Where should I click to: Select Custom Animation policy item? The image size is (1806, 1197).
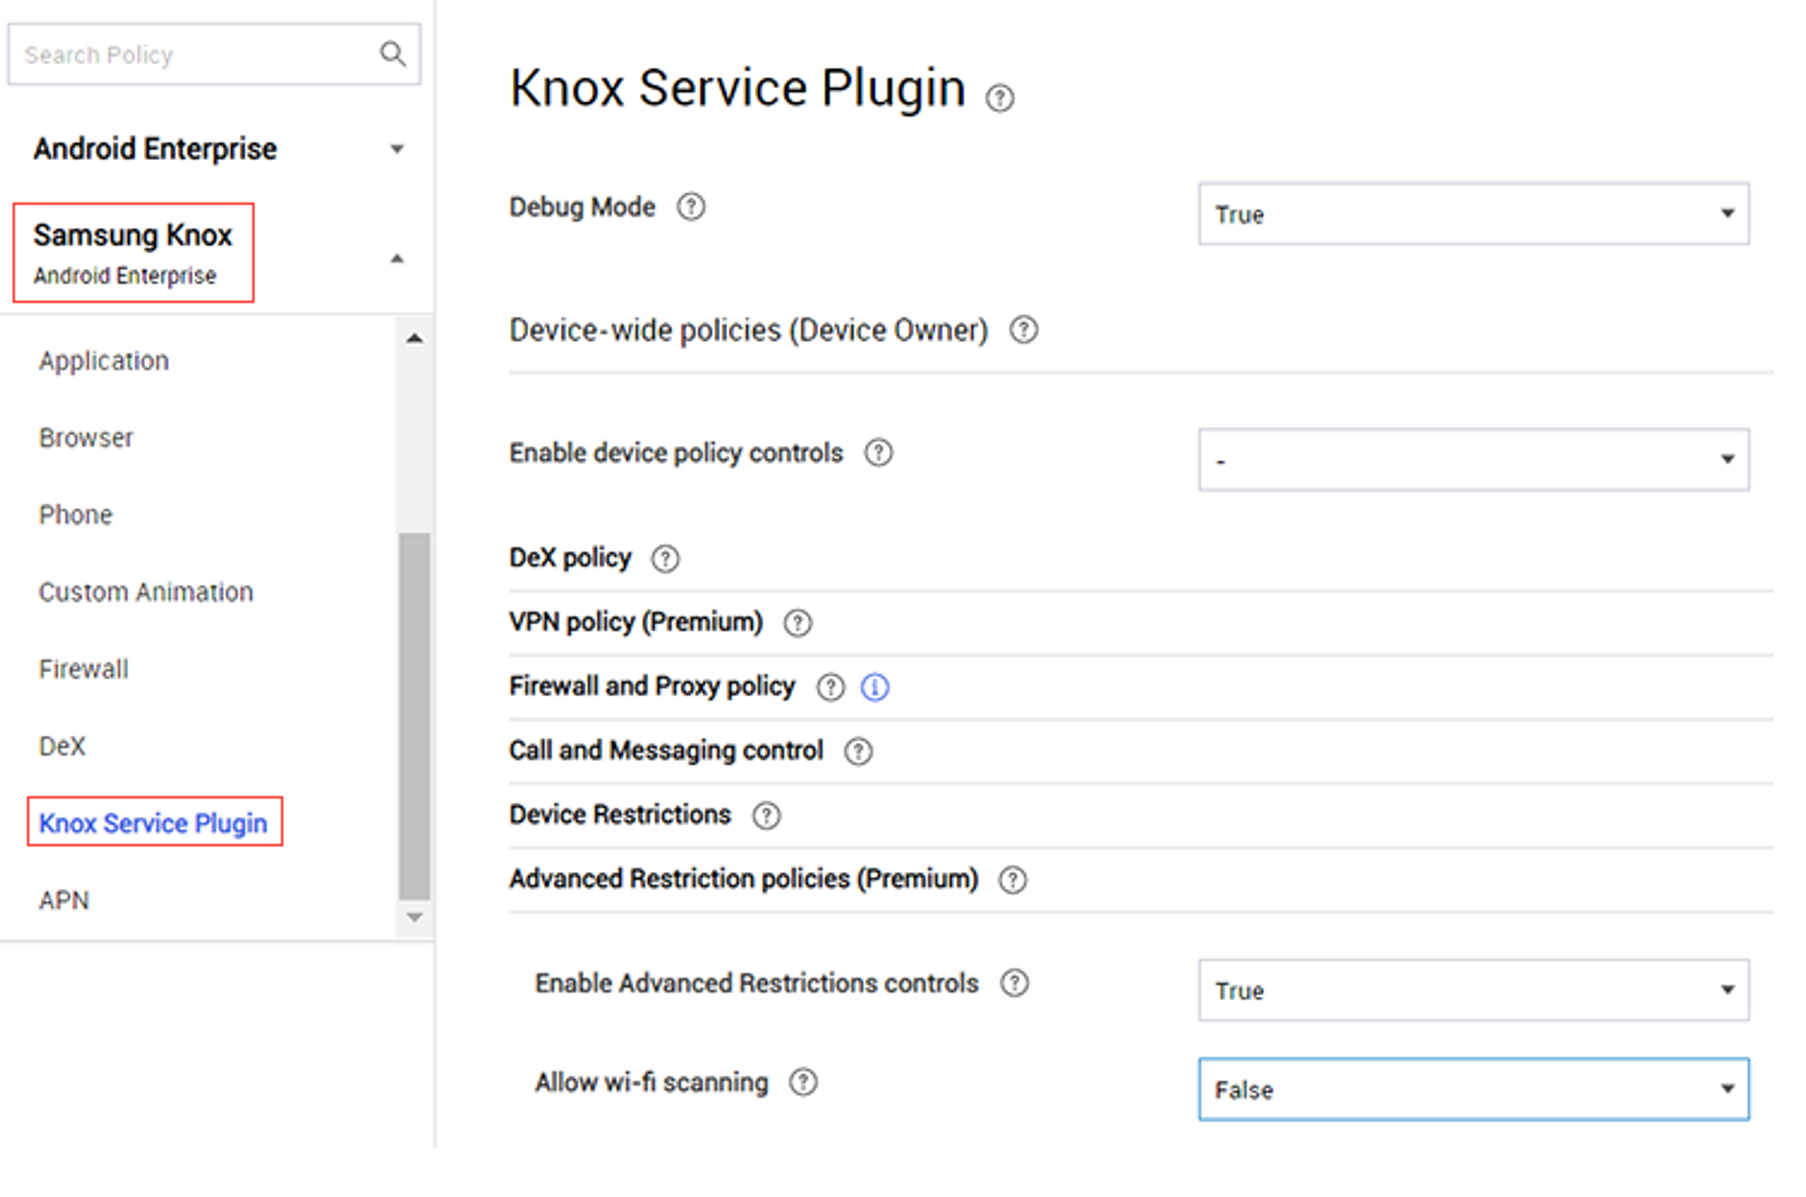(x=146, y=592)
